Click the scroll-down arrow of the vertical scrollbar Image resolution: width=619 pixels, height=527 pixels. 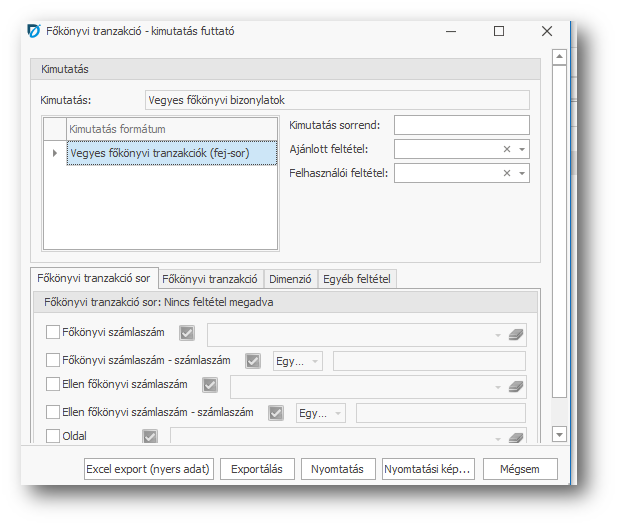click(559, 434)
